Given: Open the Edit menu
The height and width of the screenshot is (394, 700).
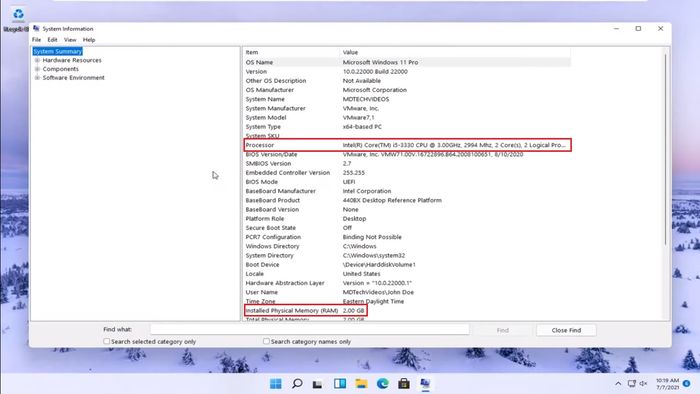Looking at the screenshot, I should click(x=52, y=40).
